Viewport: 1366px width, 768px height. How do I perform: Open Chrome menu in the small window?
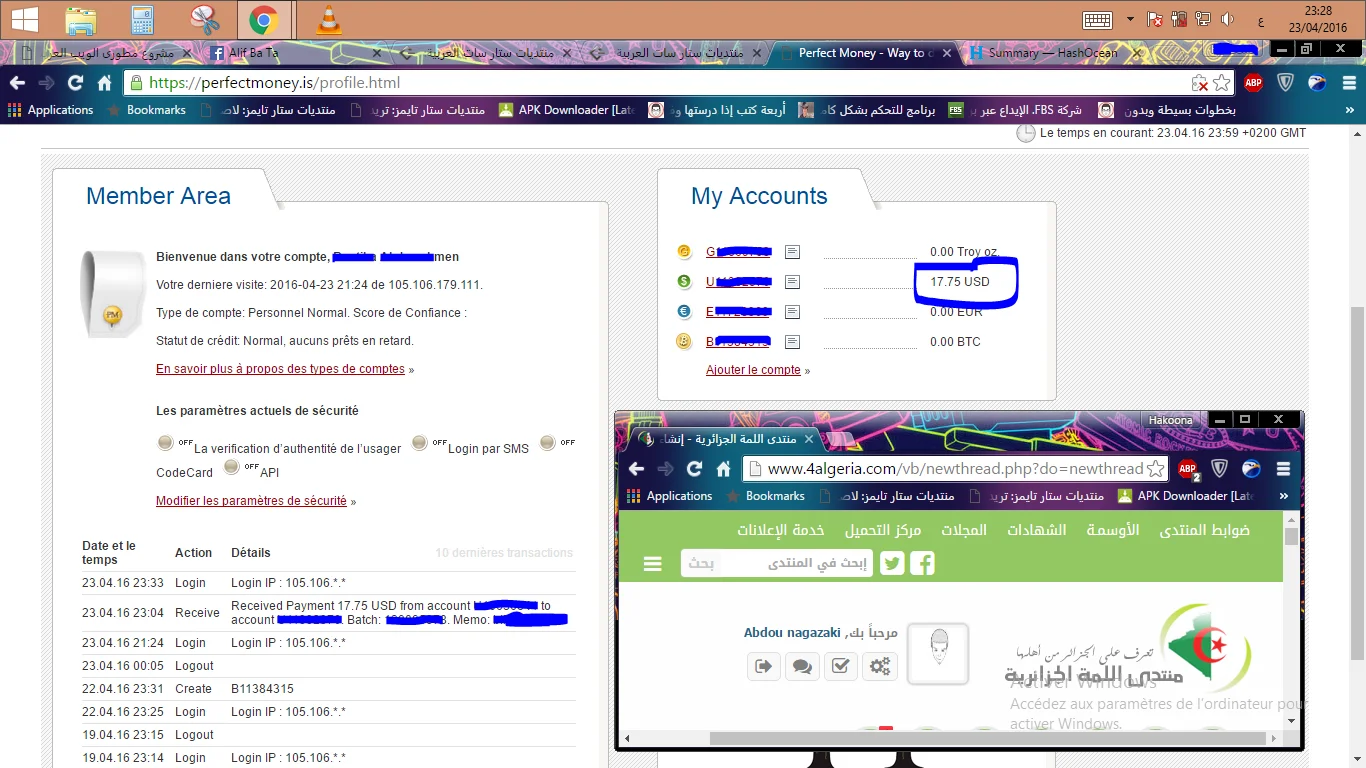coord(1283,469)
